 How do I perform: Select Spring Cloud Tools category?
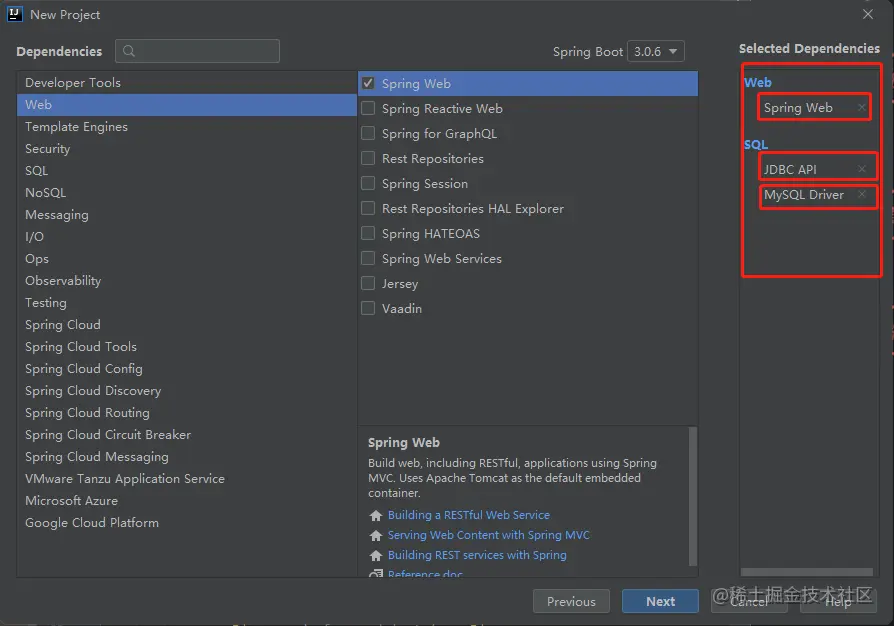187,347
